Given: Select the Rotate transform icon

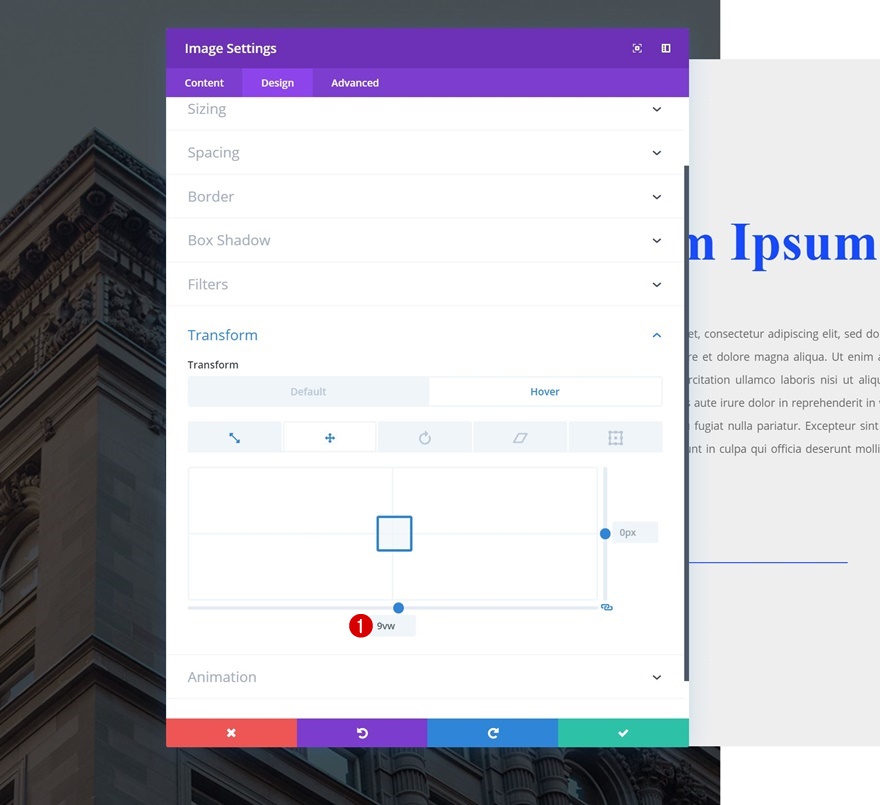Looking at the screenshot, I should tap(425, 437).
